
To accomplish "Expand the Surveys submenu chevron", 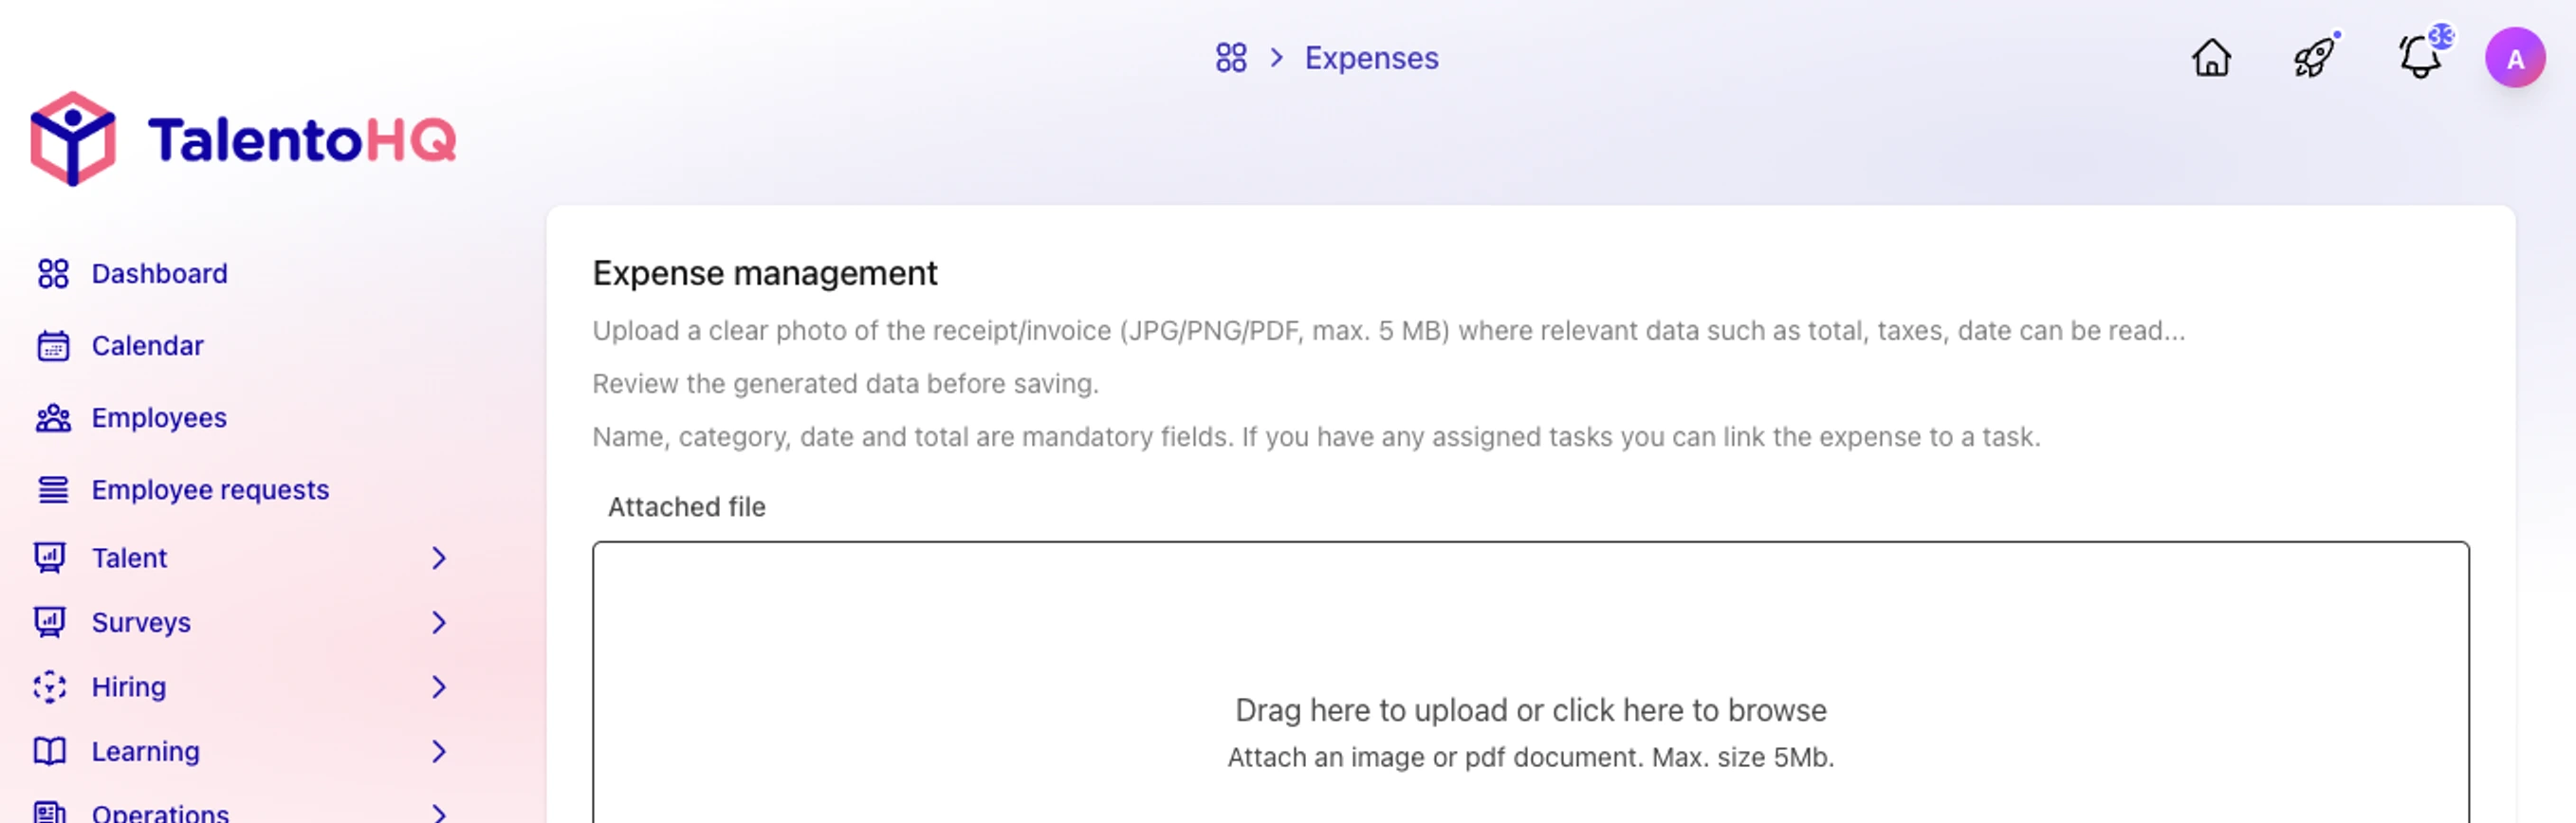I will click(x=438, y=622).
